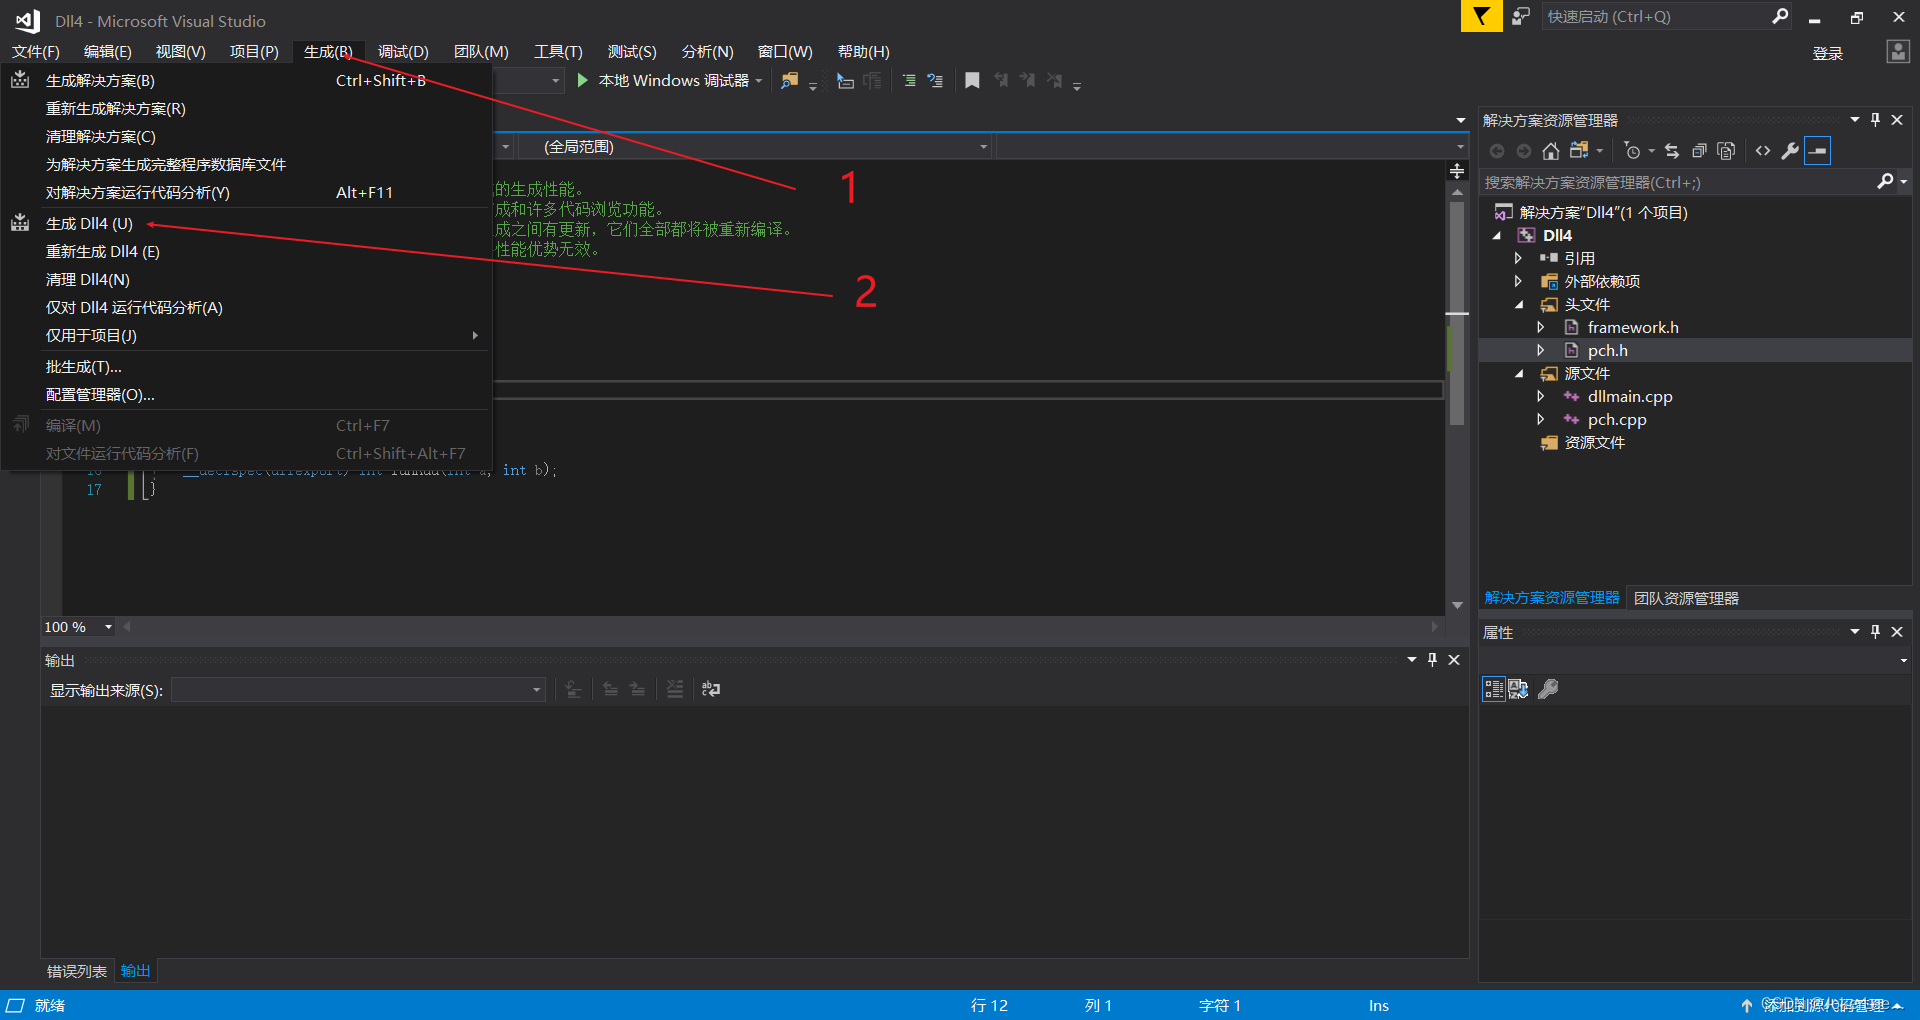Go to Home in Solution Explorer
The image size is (1920, 1020).
[x=1551, y=151]
